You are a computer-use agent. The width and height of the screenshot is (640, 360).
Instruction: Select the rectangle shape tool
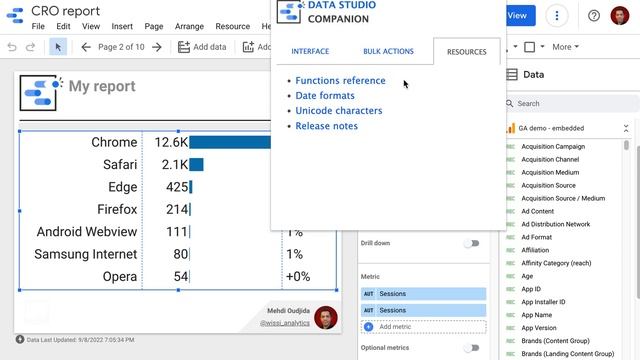(x=529, y=47)
